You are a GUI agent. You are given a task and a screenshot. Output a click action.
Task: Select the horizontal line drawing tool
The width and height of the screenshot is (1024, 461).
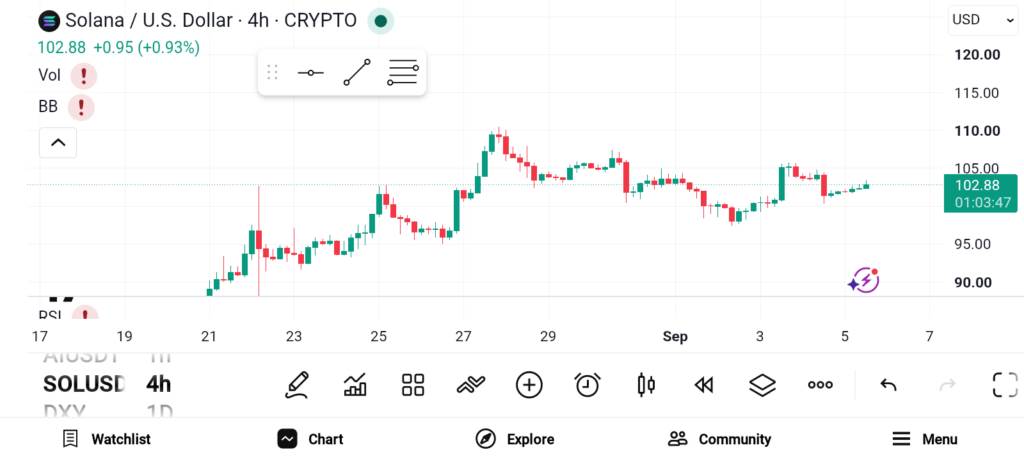coord(310,72)
